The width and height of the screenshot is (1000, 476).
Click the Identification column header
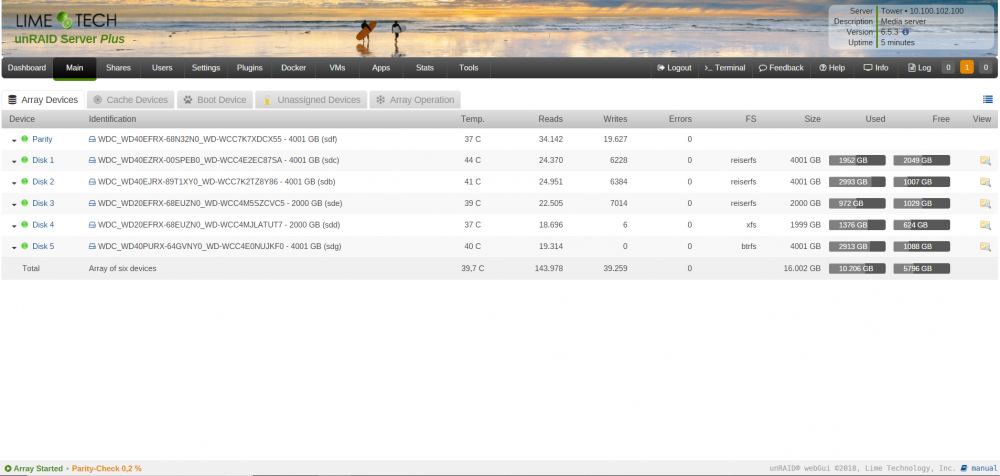pos(112,119)
